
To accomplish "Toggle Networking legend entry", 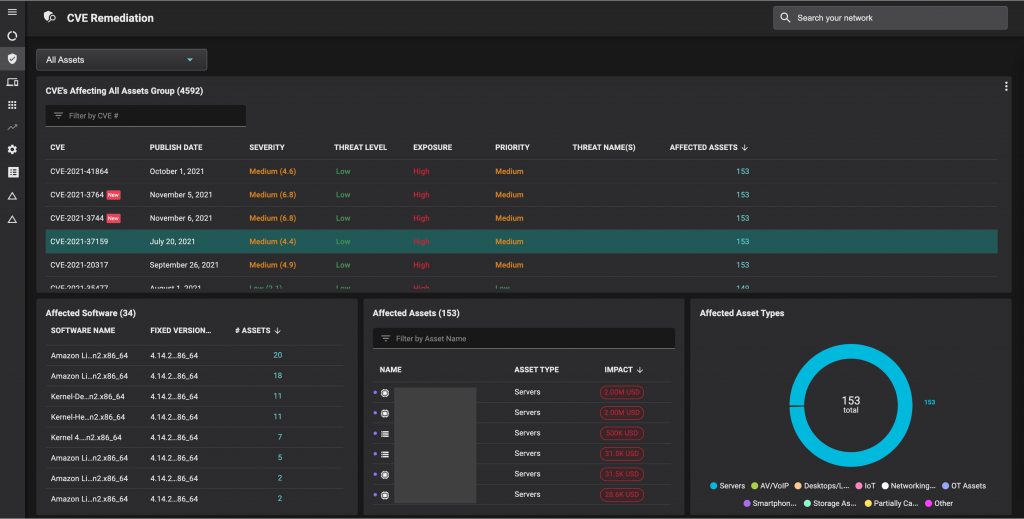I will coord(908,486).
